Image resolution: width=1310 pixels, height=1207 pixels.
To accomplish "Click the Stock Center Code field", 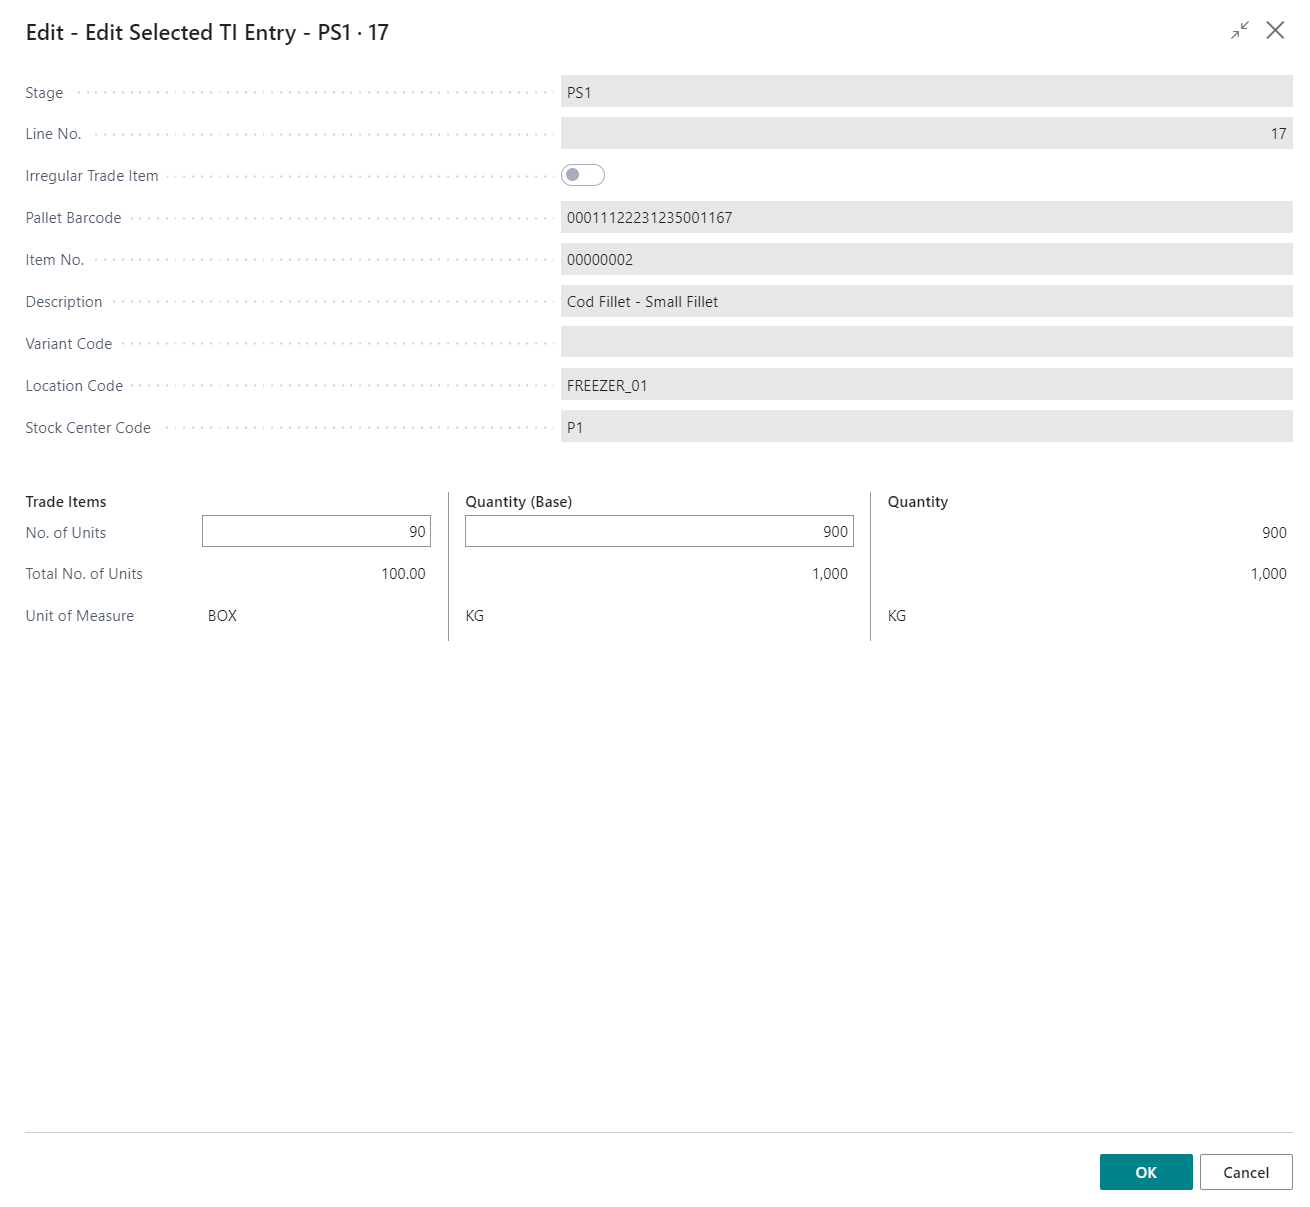I will coord(926,428).
